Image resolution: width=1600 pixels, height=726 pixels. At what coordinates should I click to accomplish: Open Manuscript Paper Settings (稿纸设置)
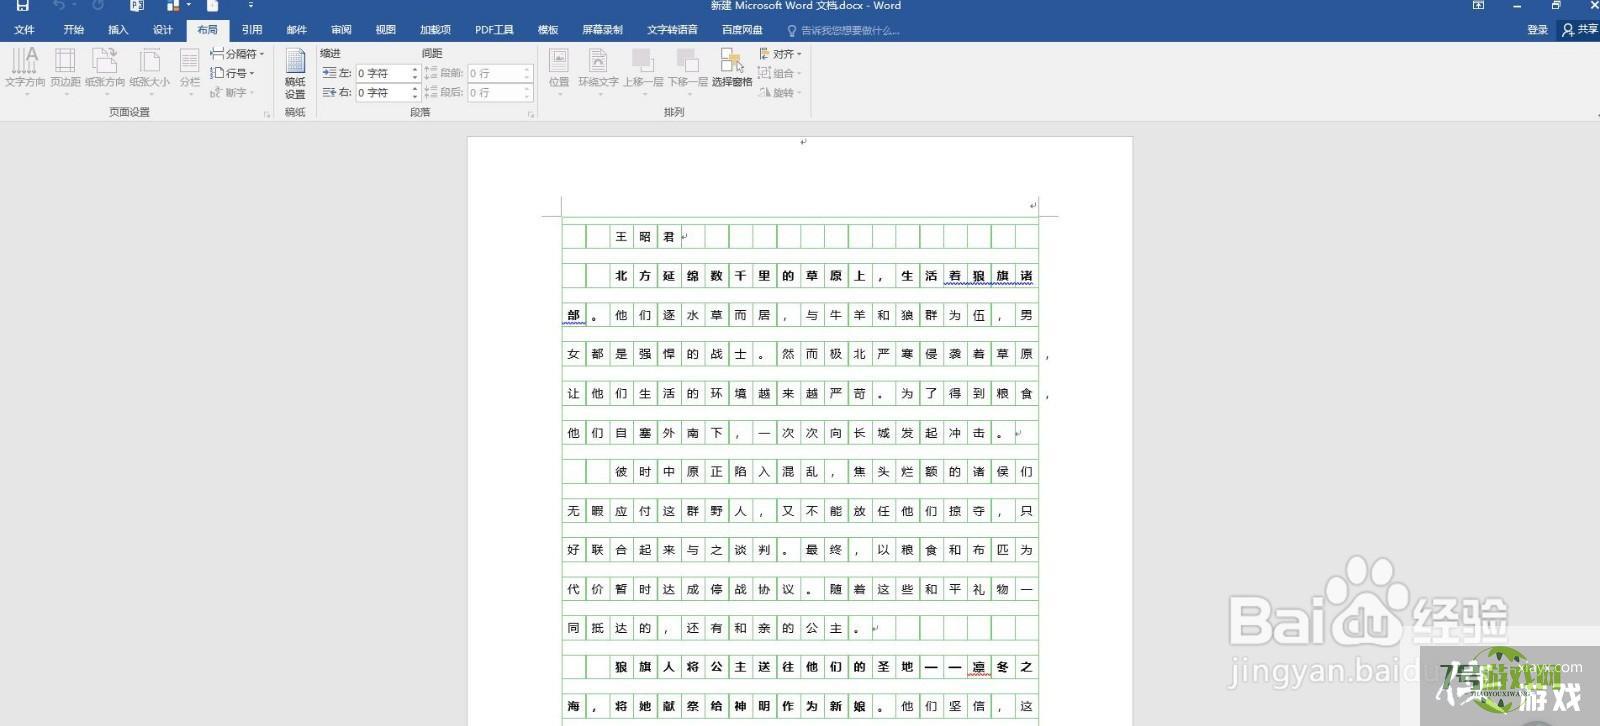tap(295, 73)
